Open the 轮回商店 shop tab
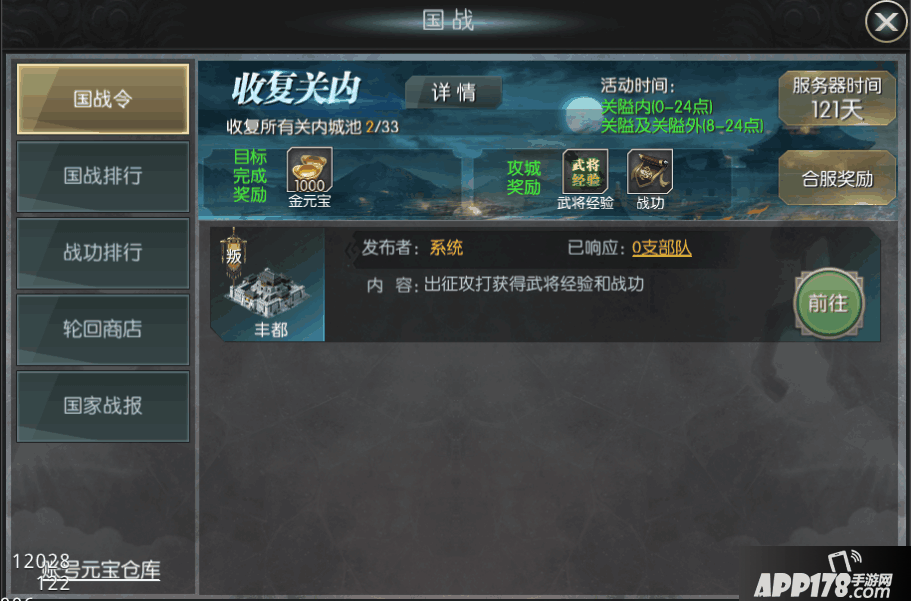911x601 pixels. point(103,330)
